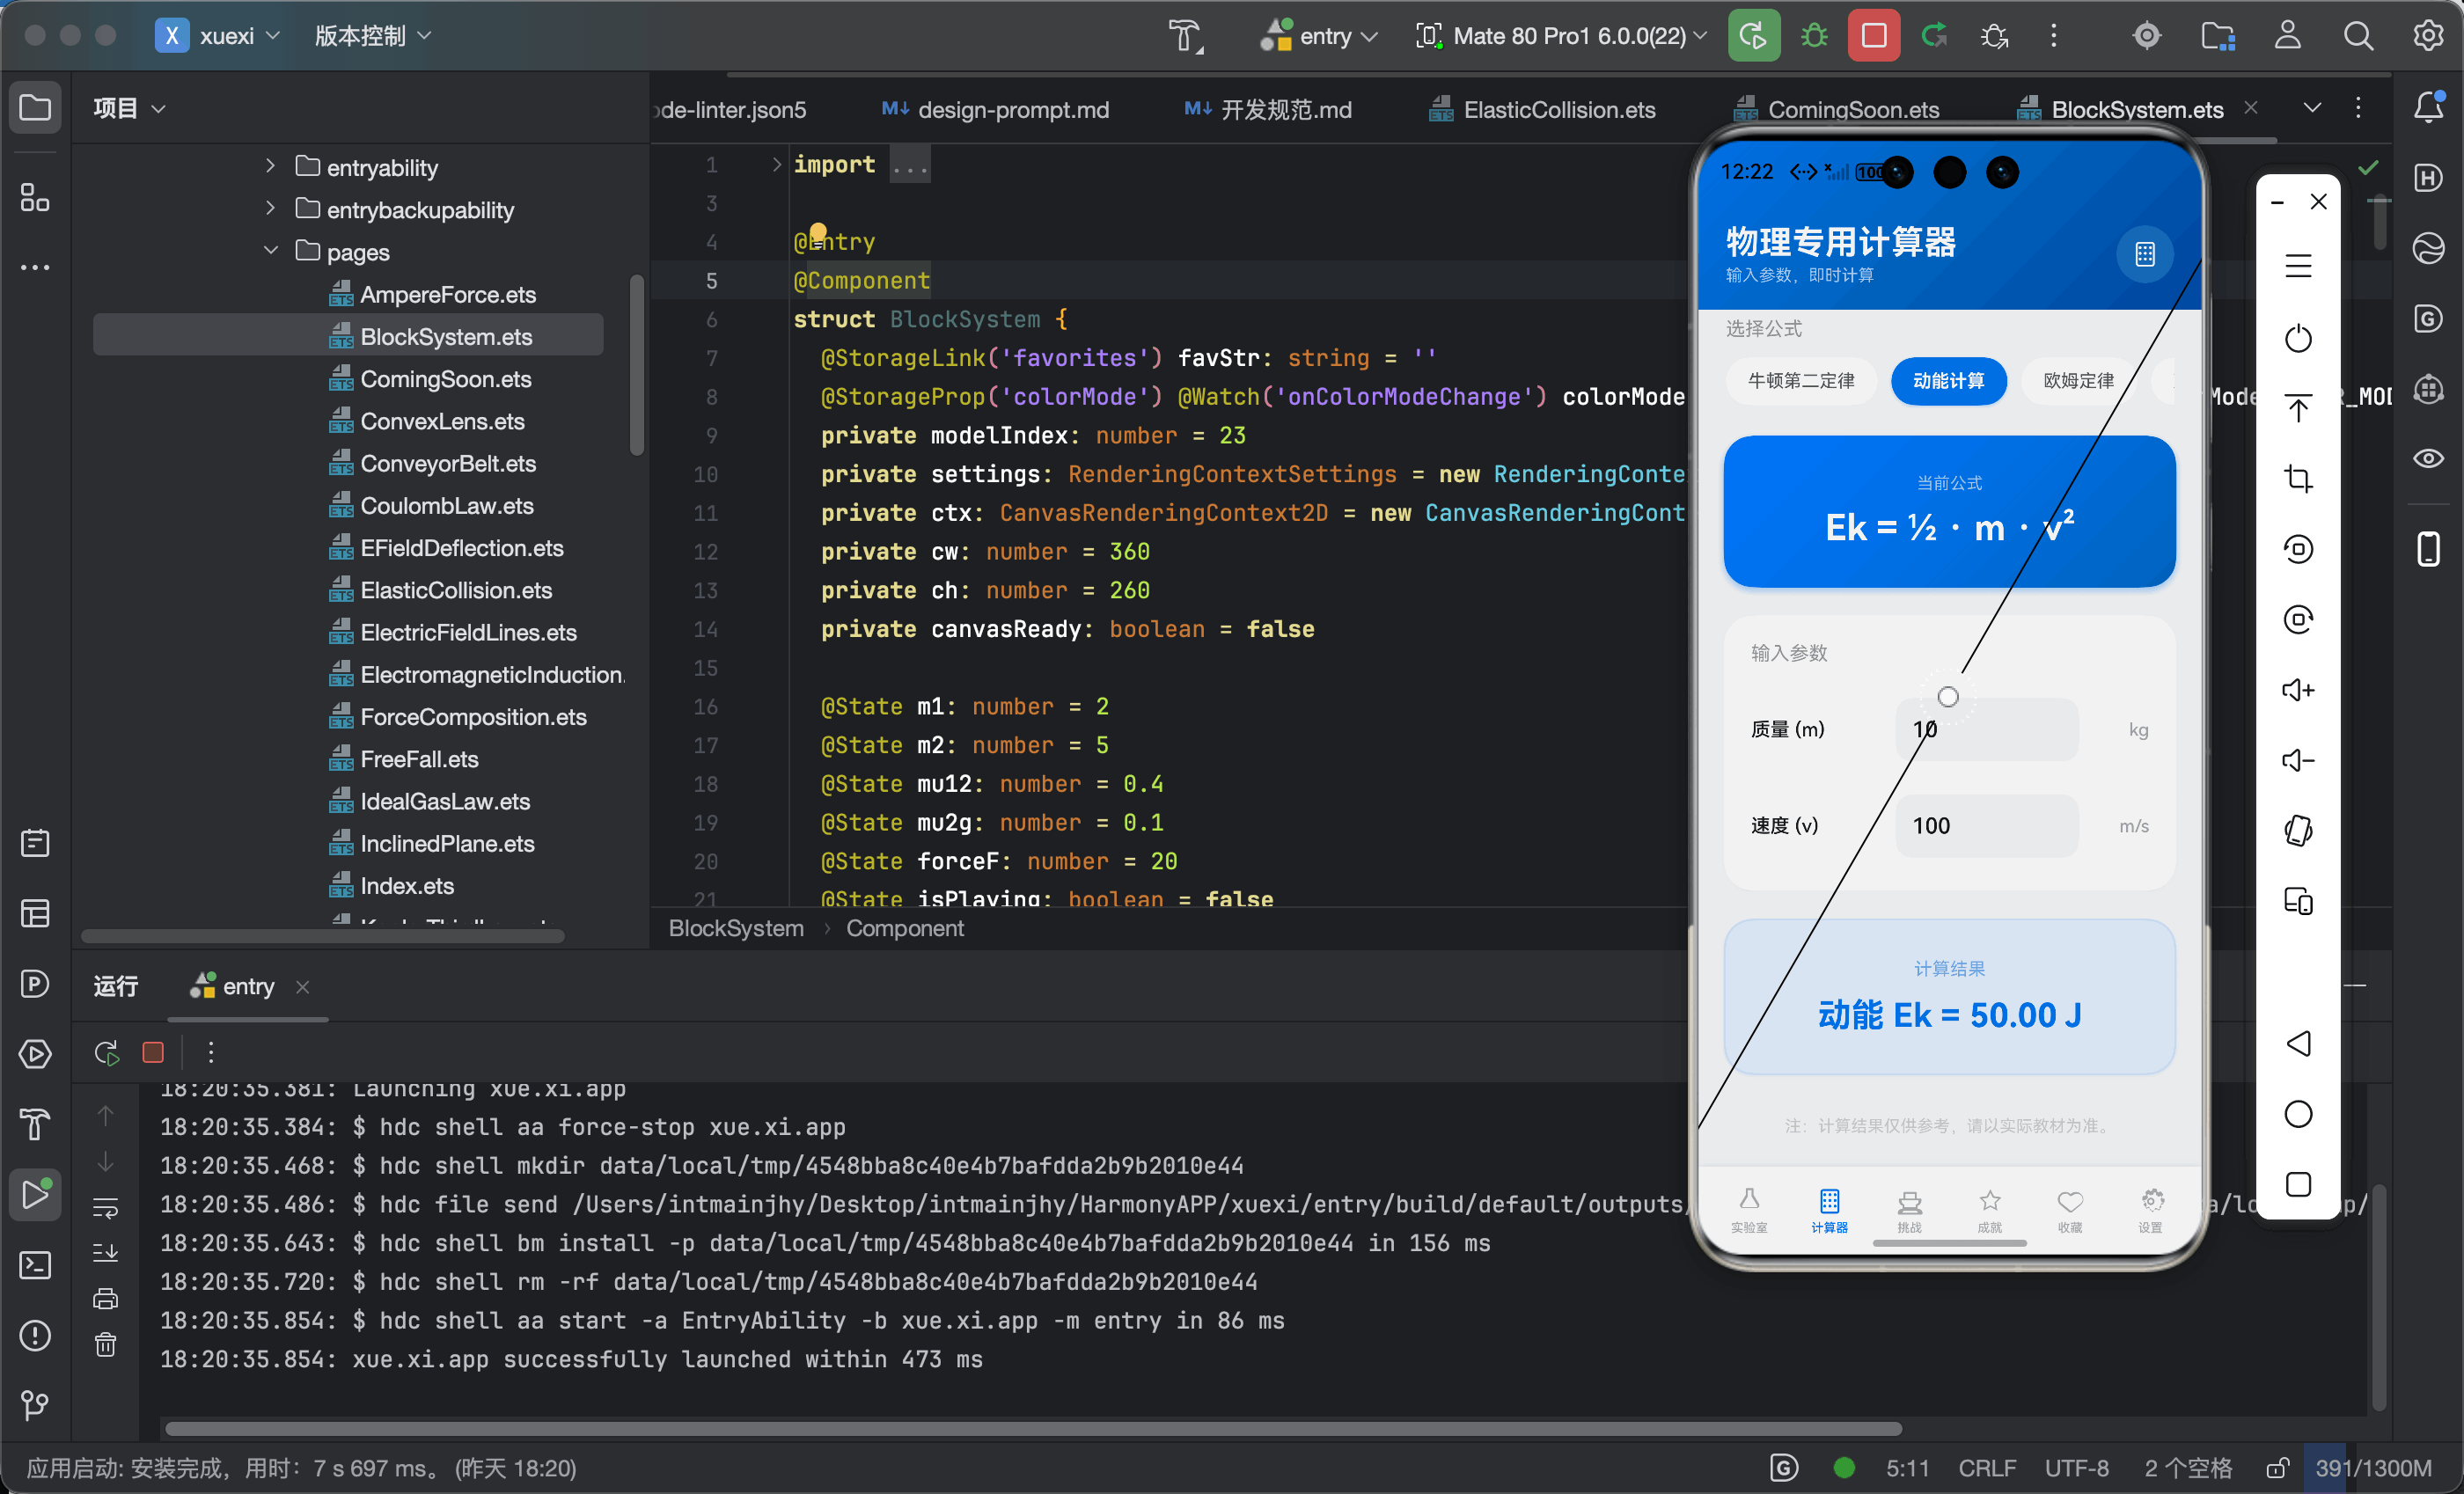Expand the entryability folder
2464x1494 pixels.
(270, 166)
